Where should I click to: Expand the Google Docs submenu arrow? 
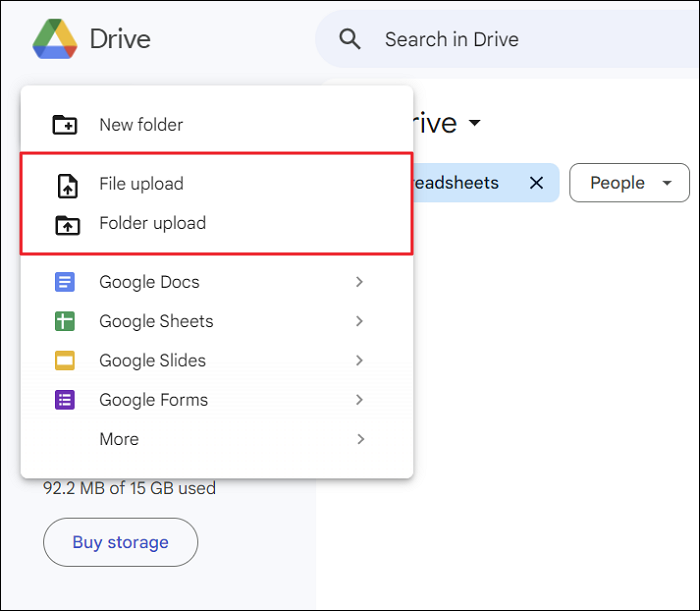(360, 282)
